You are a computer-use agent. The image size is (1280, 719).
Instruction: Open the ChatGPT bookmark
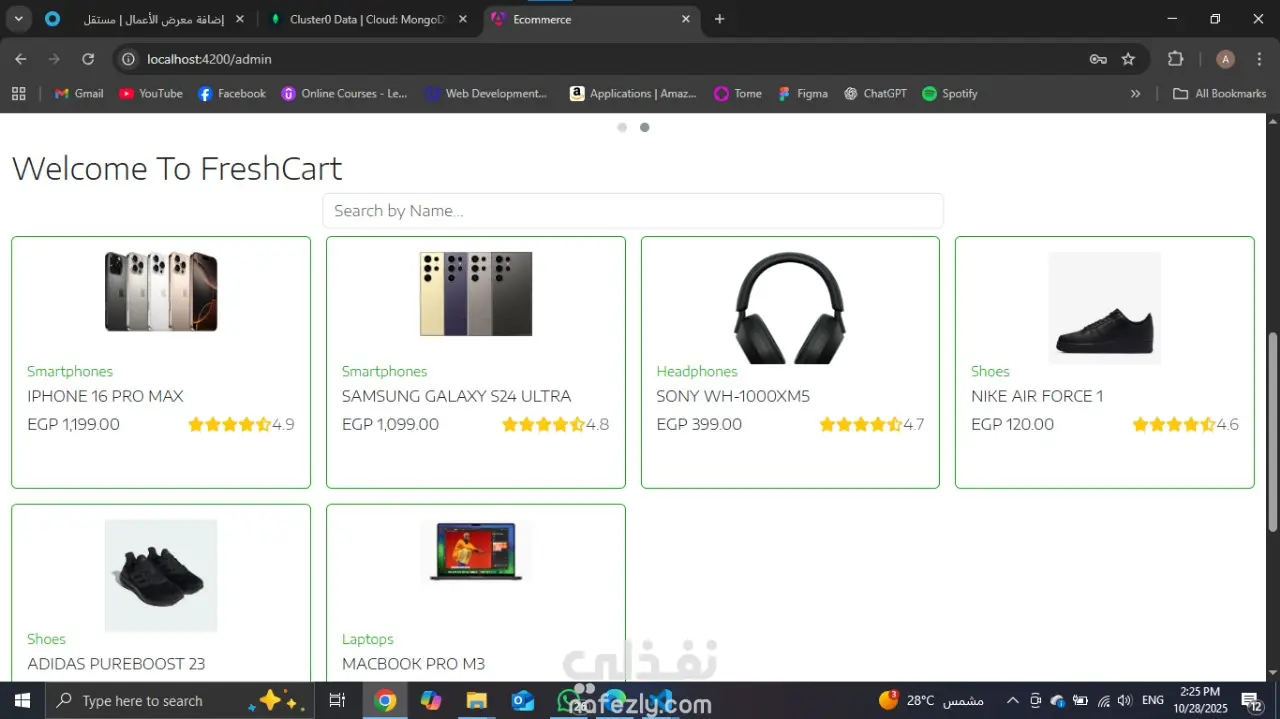pyautogui.click(x=876, y=93)
